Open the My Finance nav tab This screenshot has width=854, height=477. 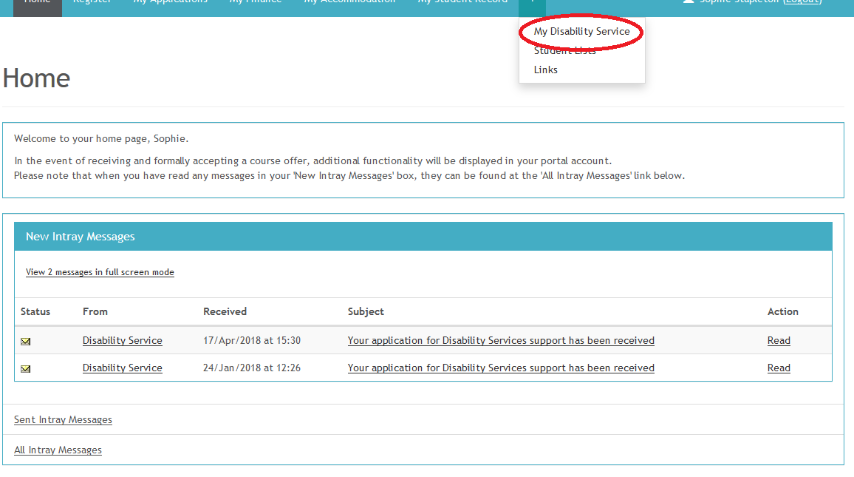255,3
